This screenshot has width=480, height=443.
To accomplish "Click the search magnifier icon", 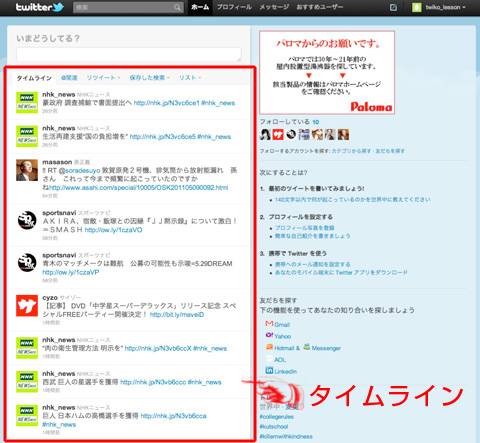I will click(177, 7).
